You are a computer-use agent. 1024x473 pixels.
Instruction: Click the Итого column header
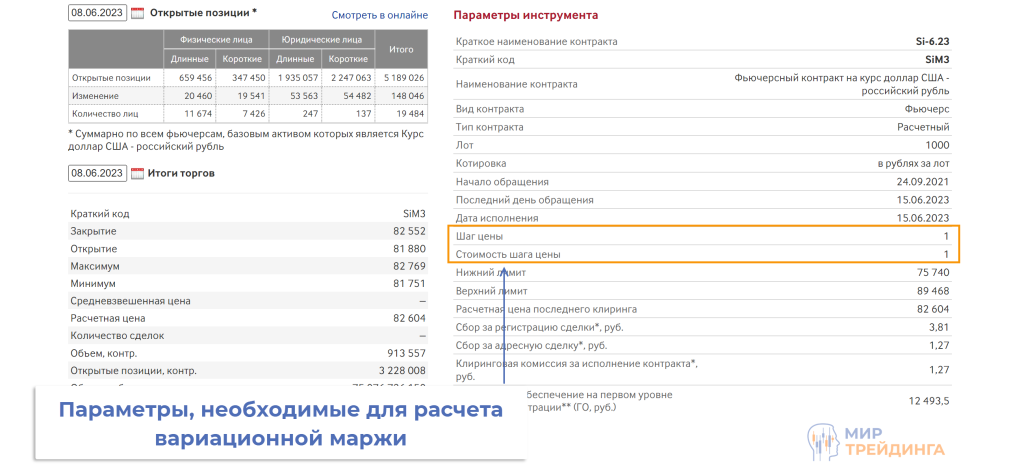pyautogui.click(x=401, y=49)
